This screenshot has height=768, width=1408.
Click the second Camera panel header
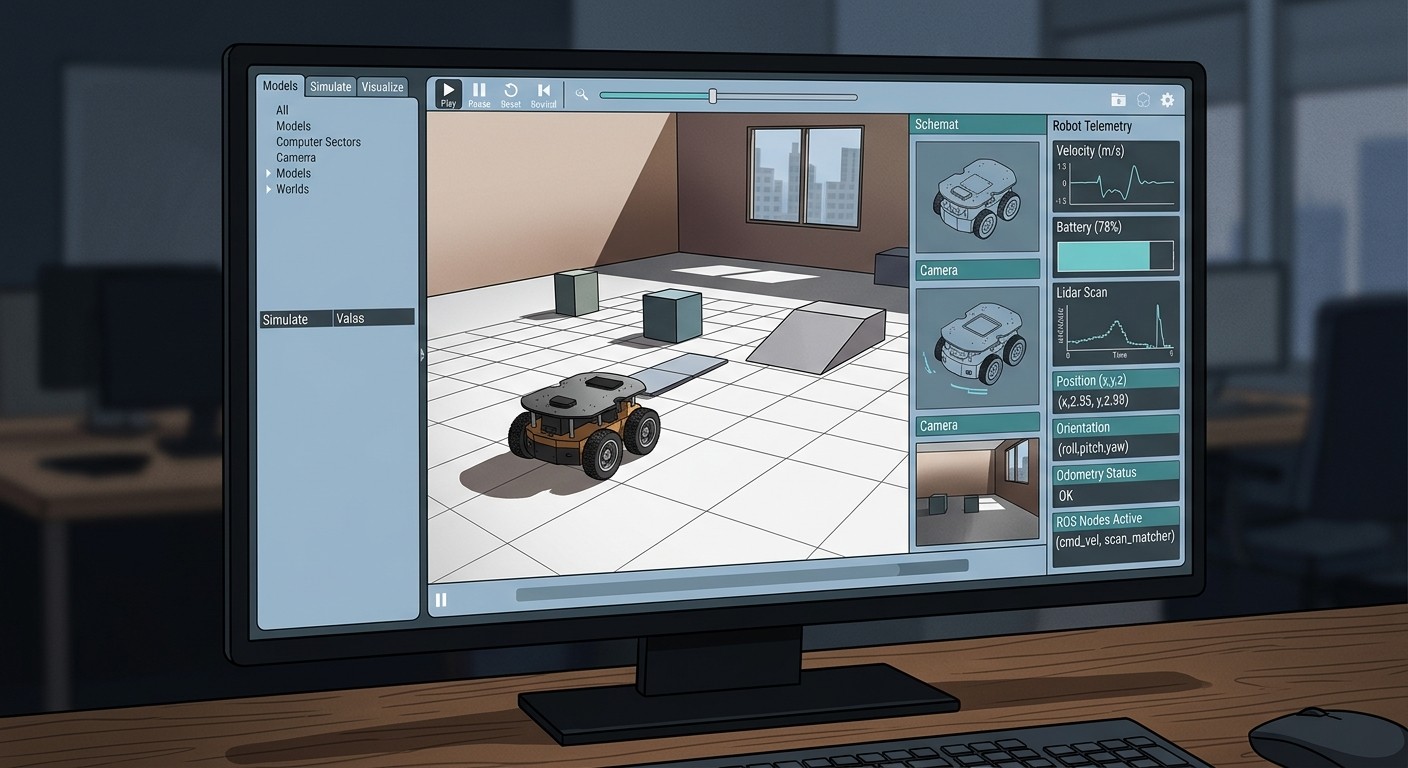coord(977,425)
